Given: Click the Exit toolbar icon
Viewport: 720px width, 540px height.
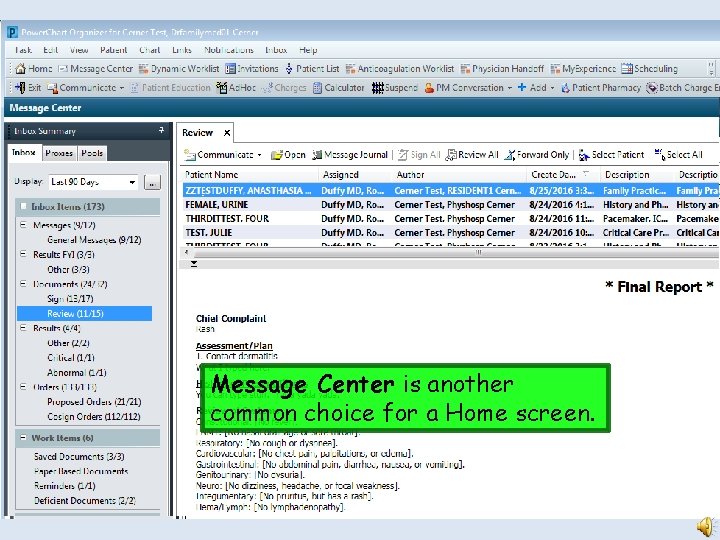Looking at the screenshot, I should point(28,88).
